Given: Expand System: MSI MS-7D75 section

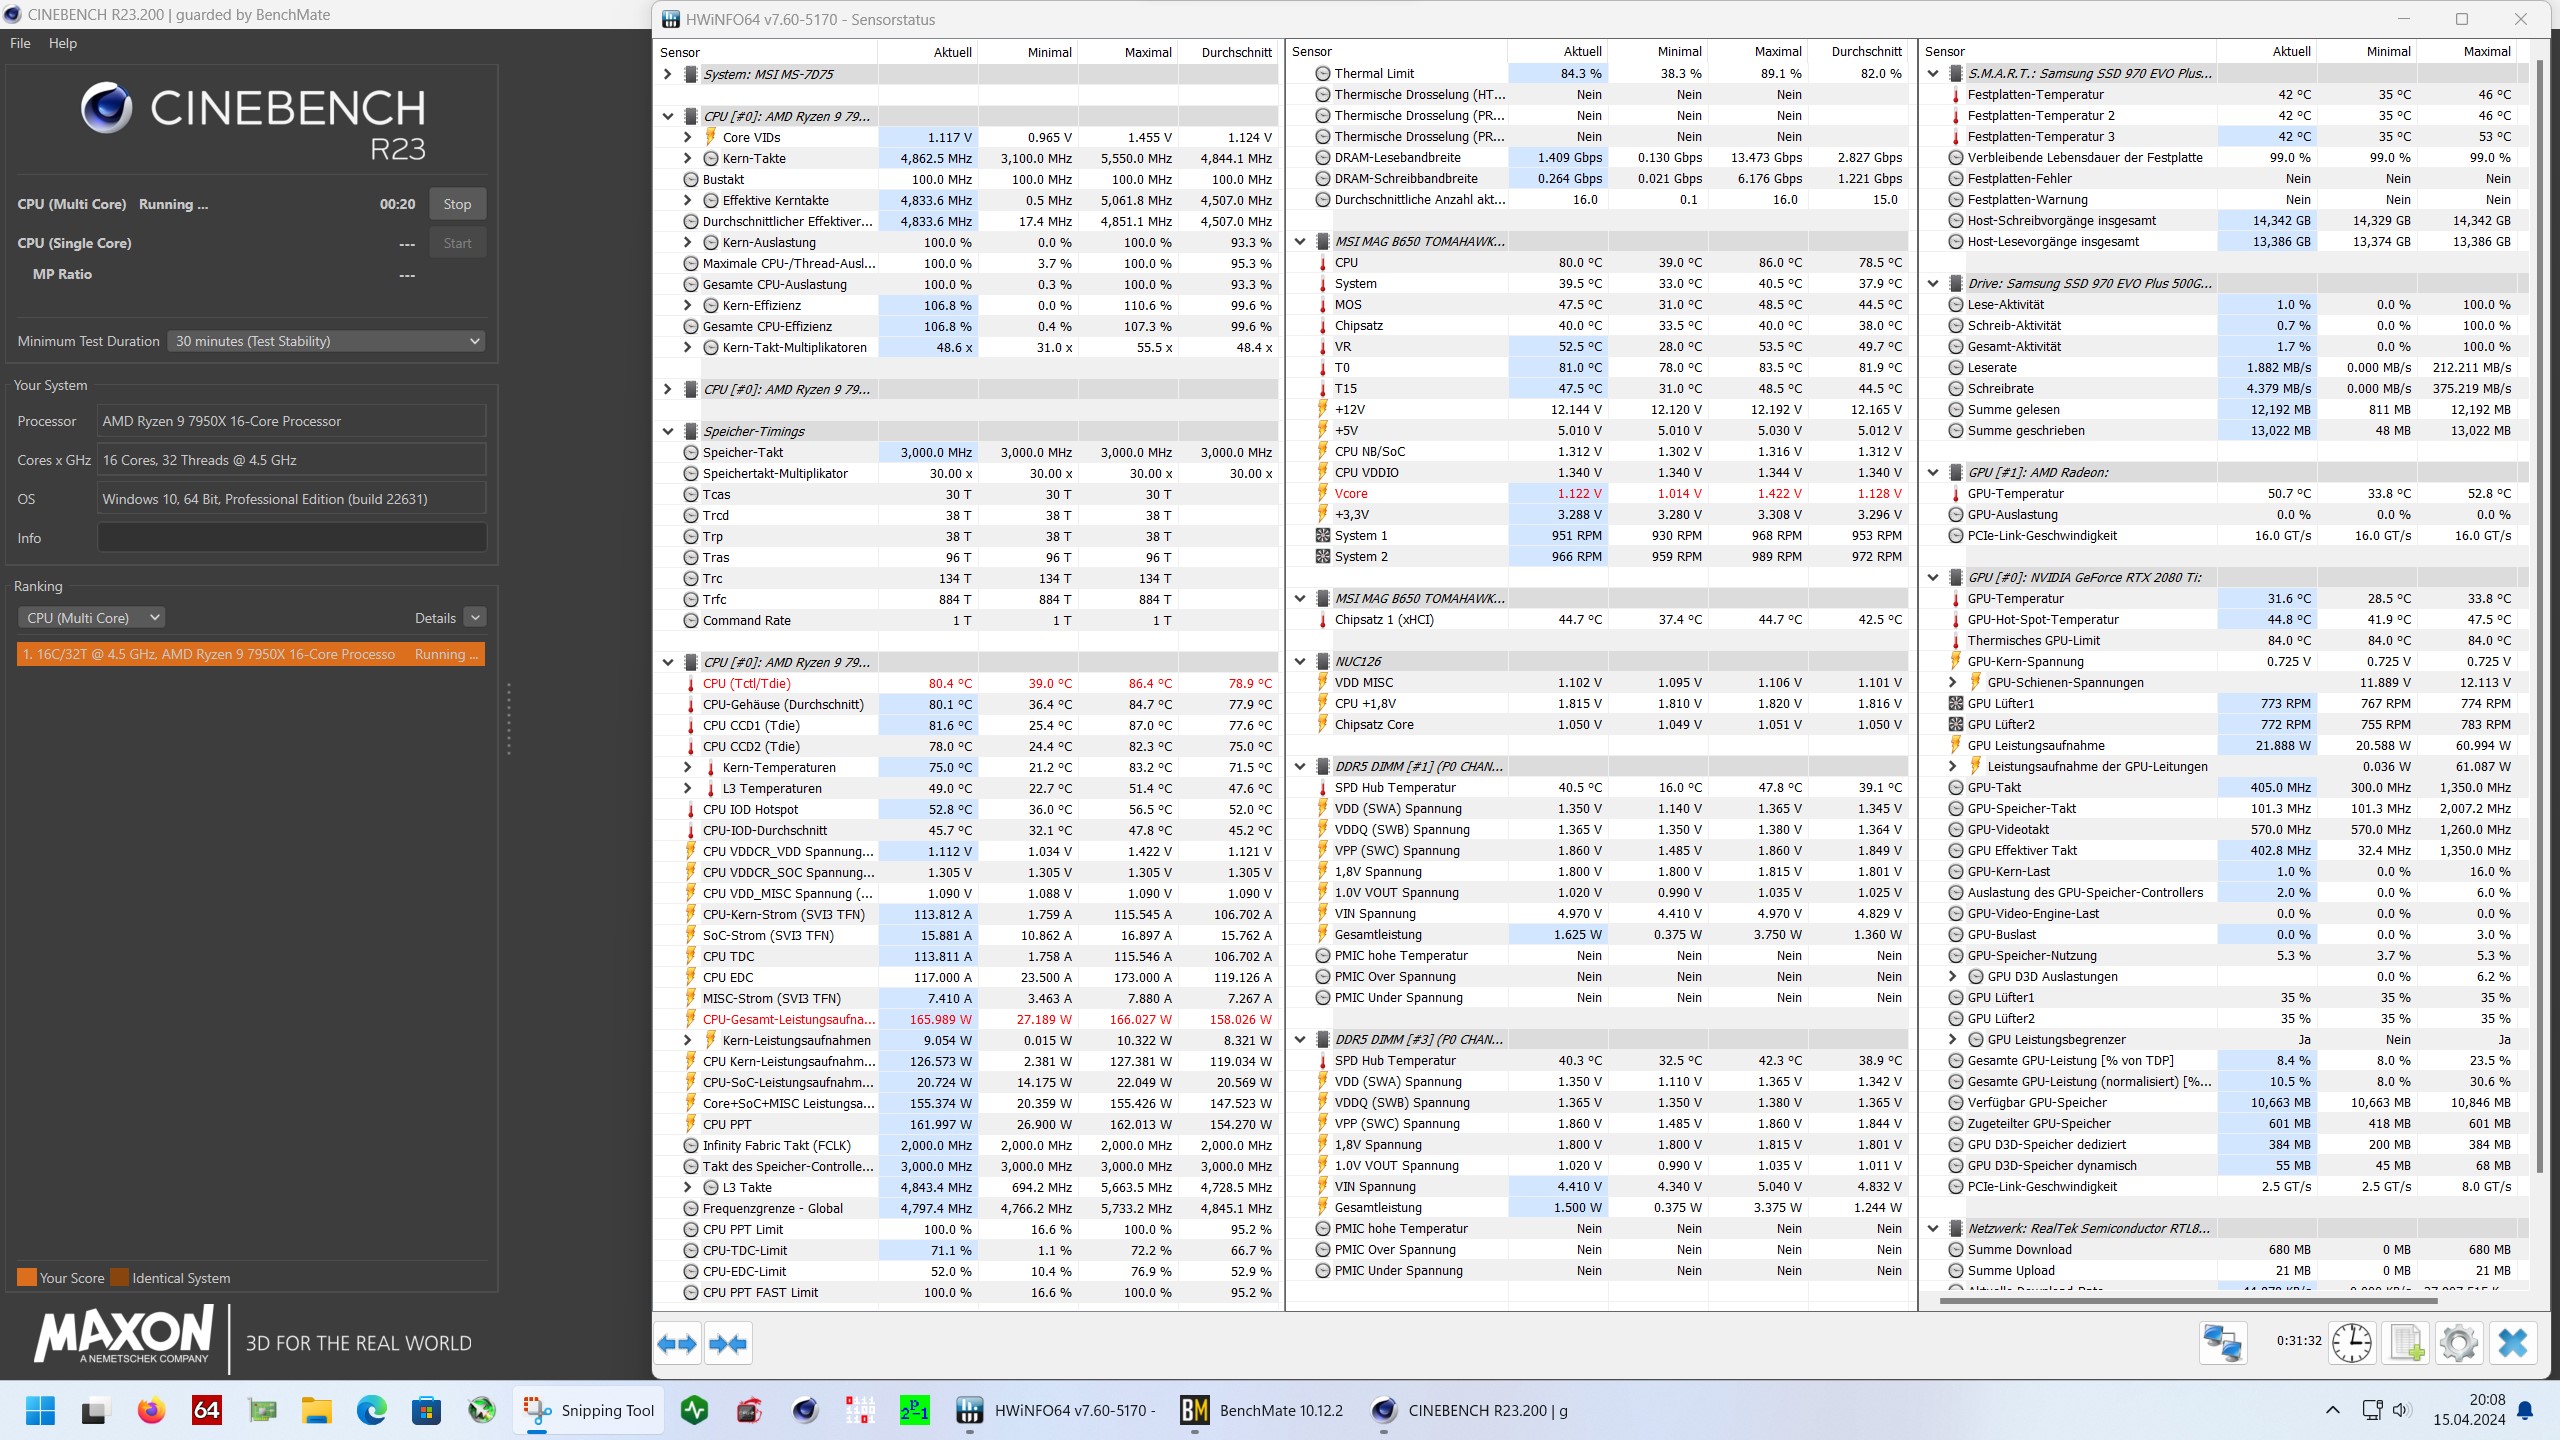Looking at the screenshot, I should click(668, 74).
